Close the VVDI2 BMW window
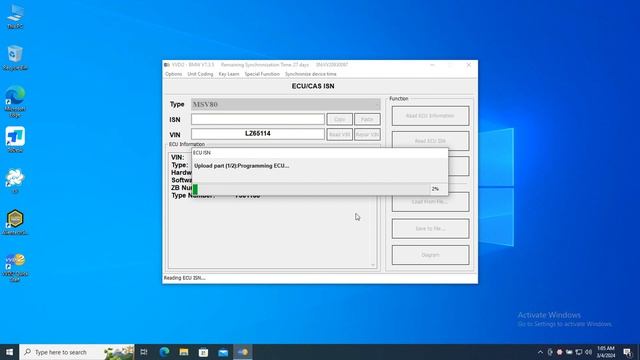640x360 pixels. tap(469, 65)
